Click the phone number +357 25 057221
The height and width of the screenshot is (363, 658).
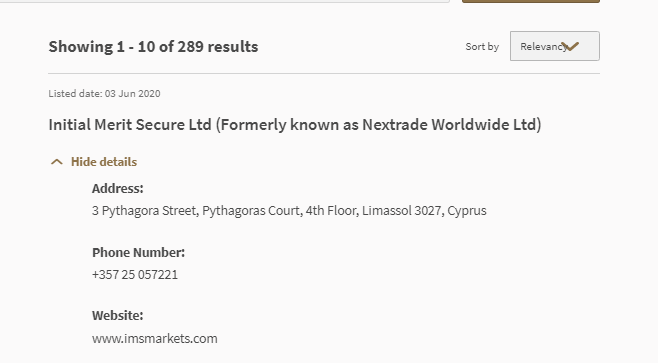point(135,274)
